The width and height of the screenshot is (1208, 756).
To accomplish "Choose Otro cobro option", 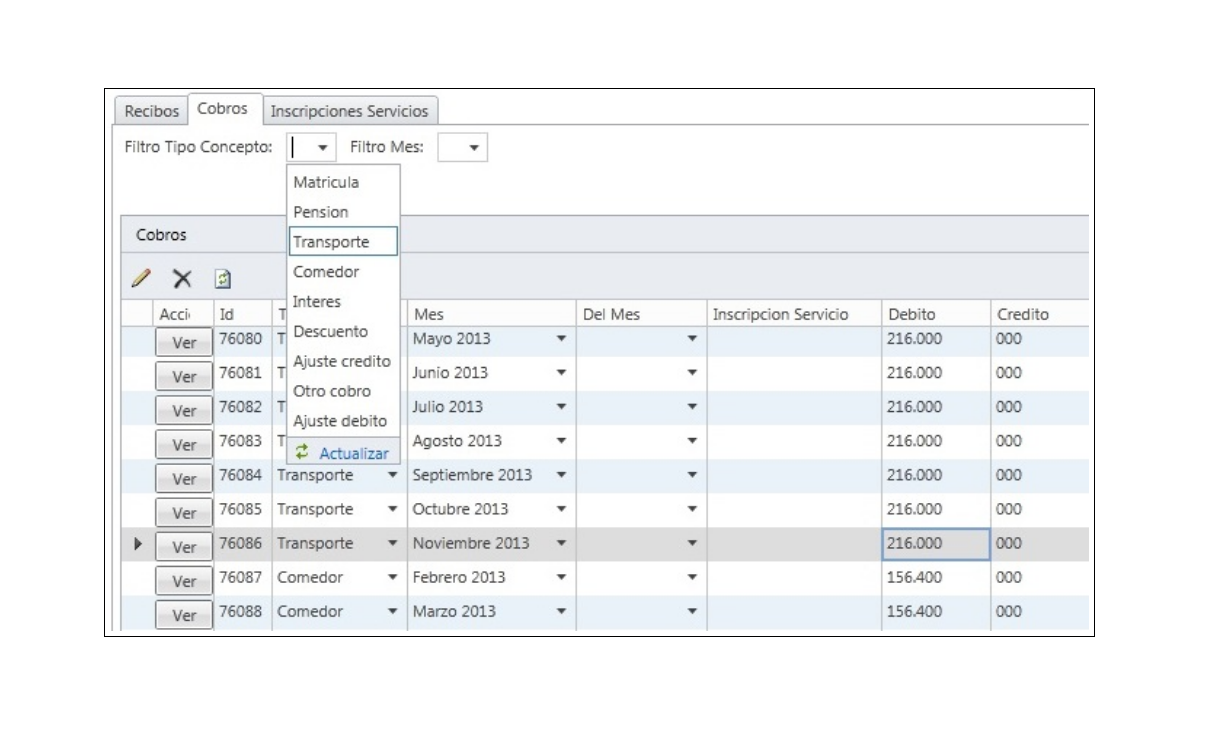I will coord(343,391).
